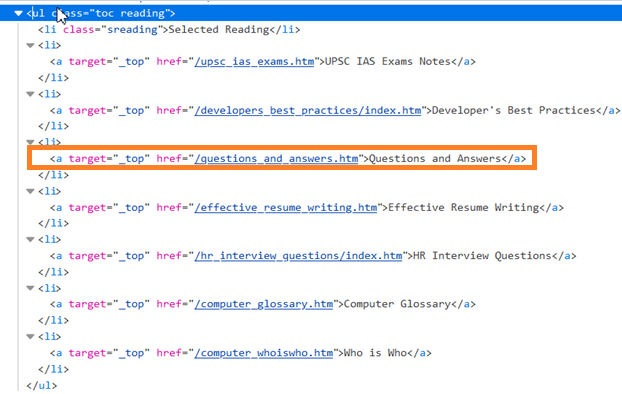Click the "Computer Glossary" anchor text
Image resolution: width=622 pixels, height=394 pixels.
[x=397, y=304]
